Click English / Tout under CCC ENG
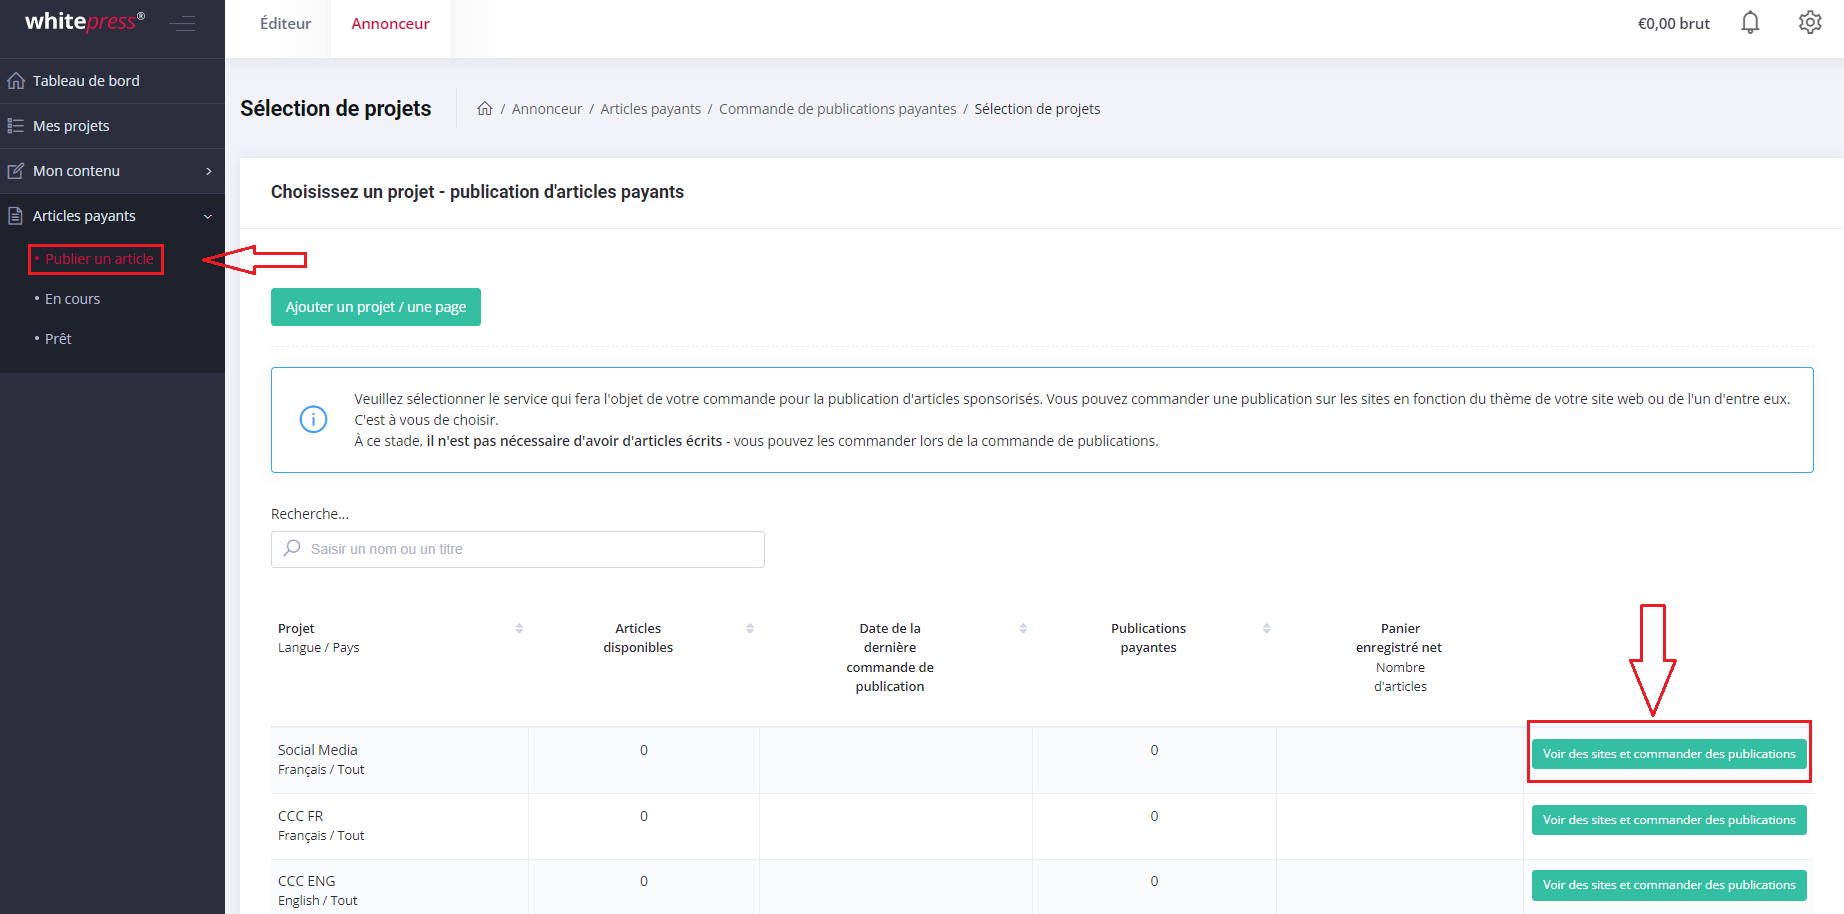 tap(317, 901)
